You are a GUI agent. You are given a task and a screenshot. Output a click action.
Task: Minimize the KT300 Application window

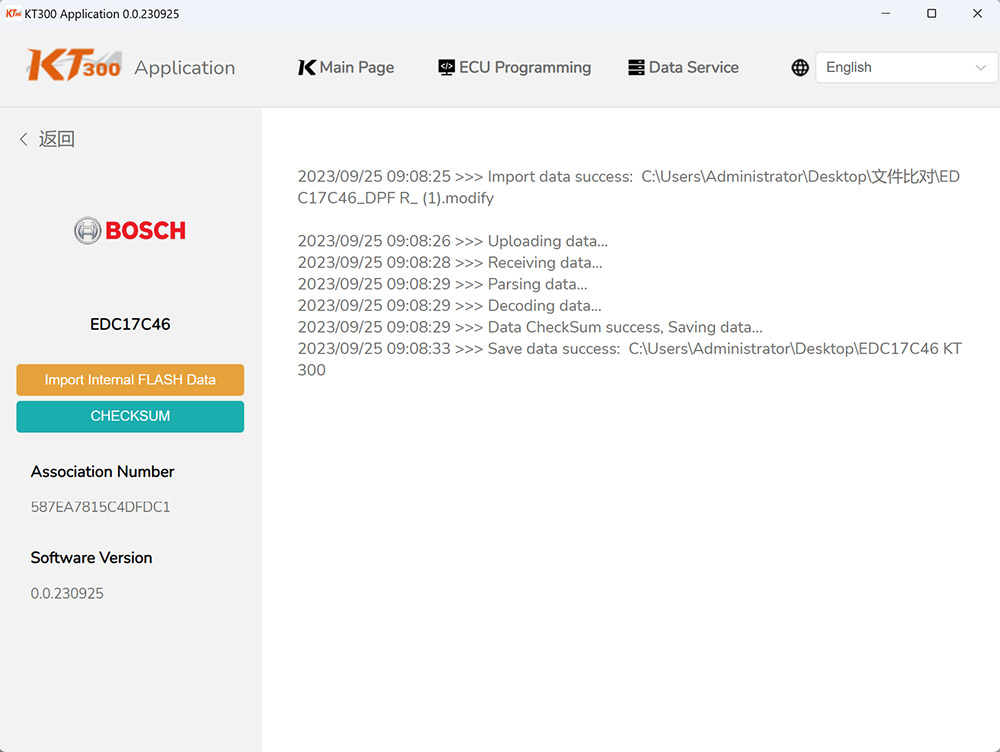pyautogui.click(x=885, y=13)
